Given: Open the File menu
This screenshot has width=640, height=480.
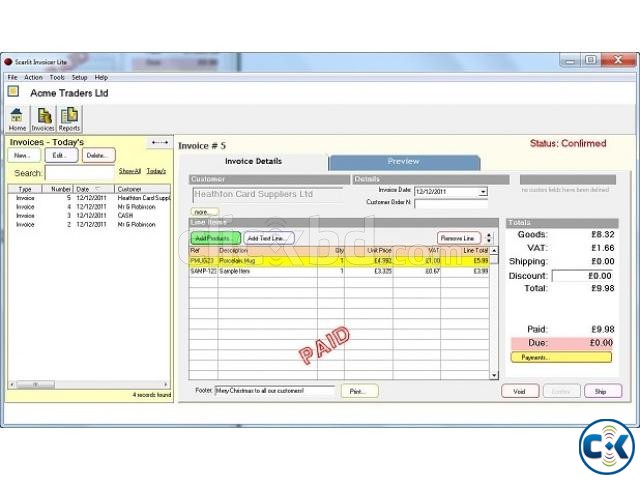Looking at the screenshot, I should click(x=13, y=77).
